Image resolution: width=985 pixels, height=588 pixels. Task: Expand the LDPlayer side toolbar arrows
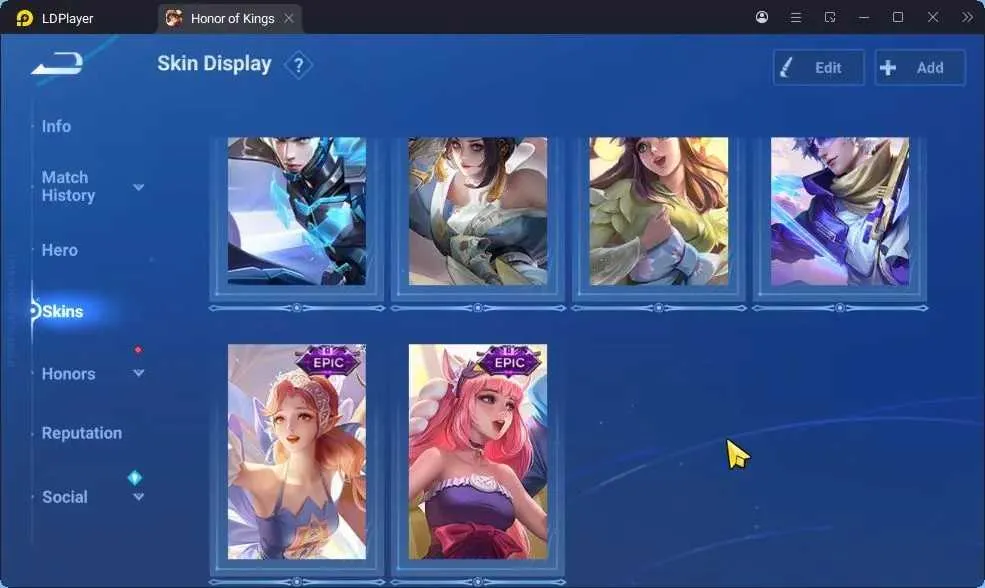pos(967,18)
